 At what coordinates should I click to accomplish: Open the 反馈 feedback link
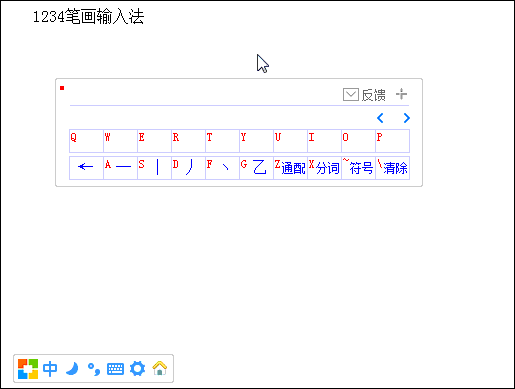point(374,95)
